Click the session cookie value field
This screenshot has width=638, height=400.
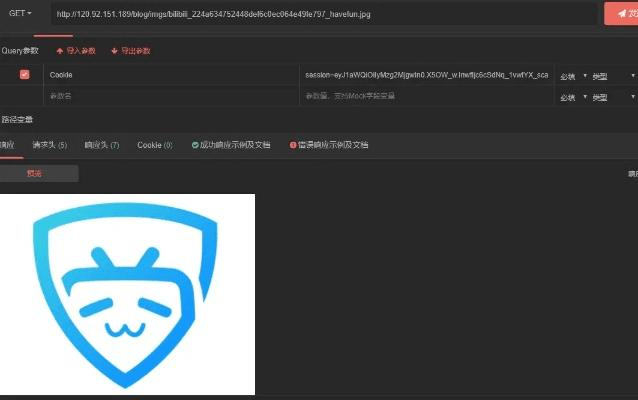(426, 75)
